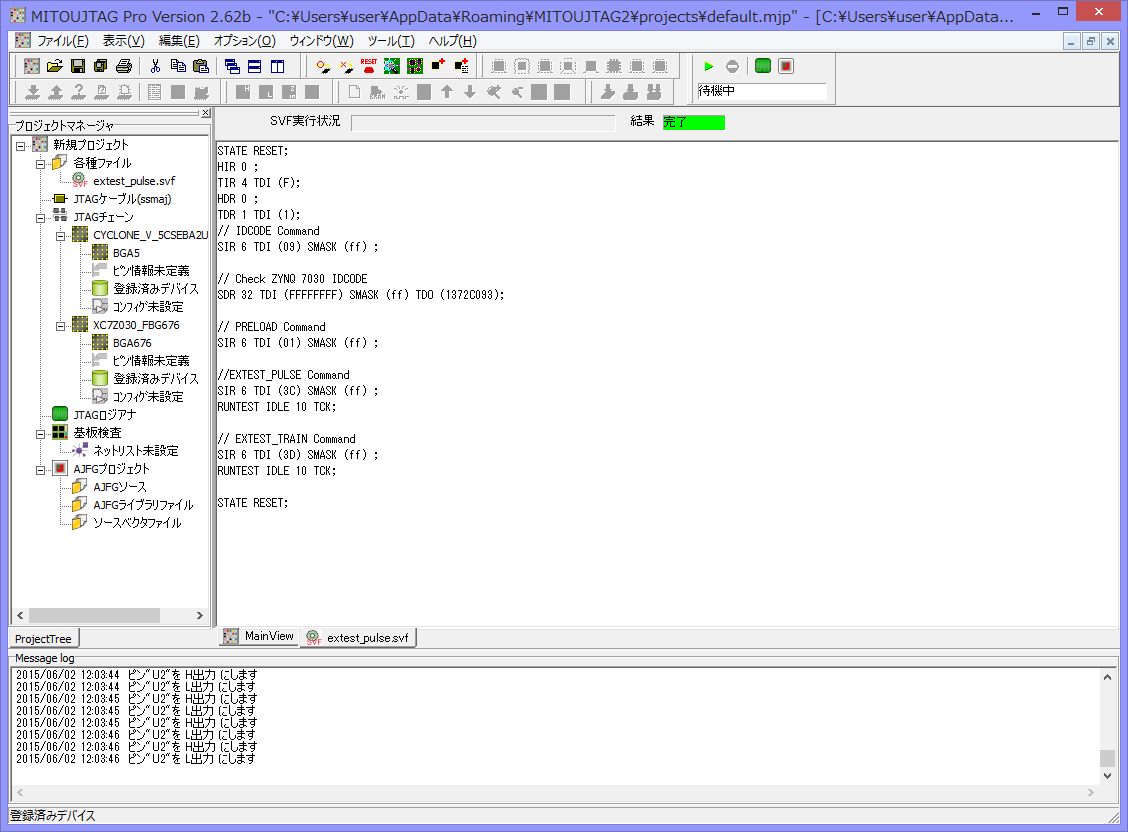Collapse the XC7Z030_FBG676 device node
This screenshot has height=832, width=1128.
pyautogui.click(x=62, y=325)
